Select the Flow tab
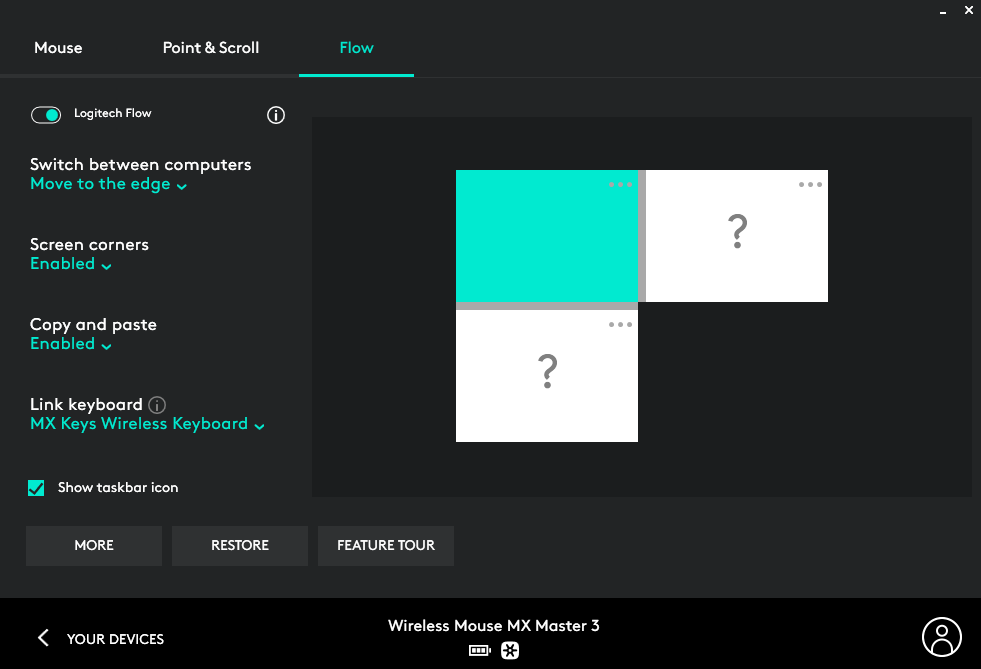Screen dimensions: 981x669 357,48
